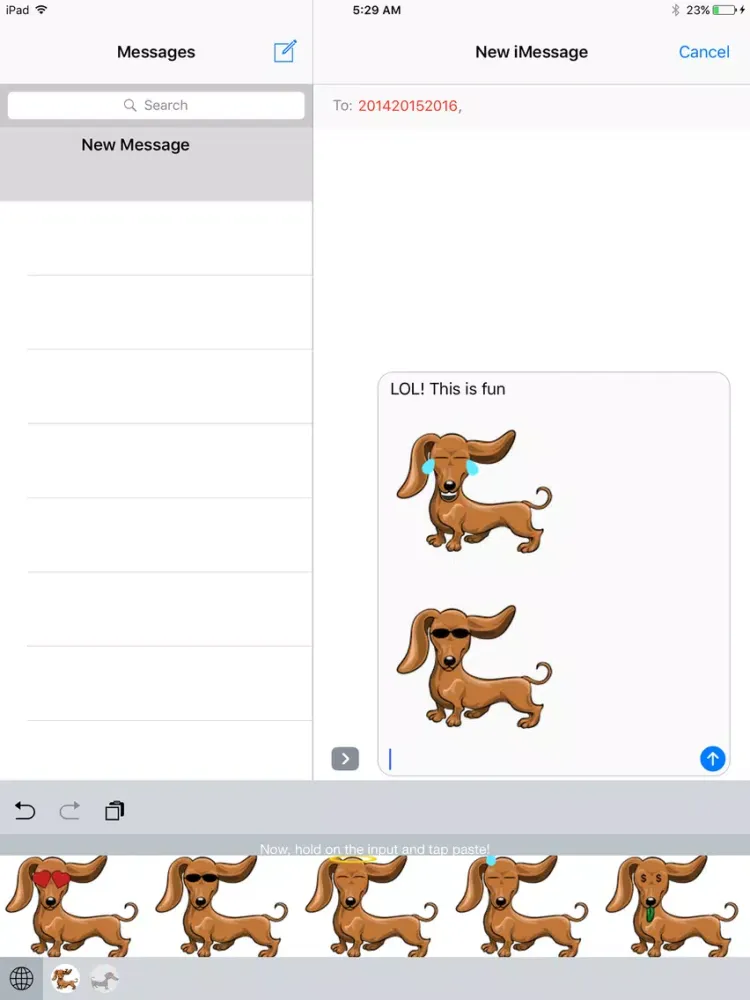Tap the undo arrow above keyboard
Viewport: 750px width, 1000px height.
(x=25, y=811)
